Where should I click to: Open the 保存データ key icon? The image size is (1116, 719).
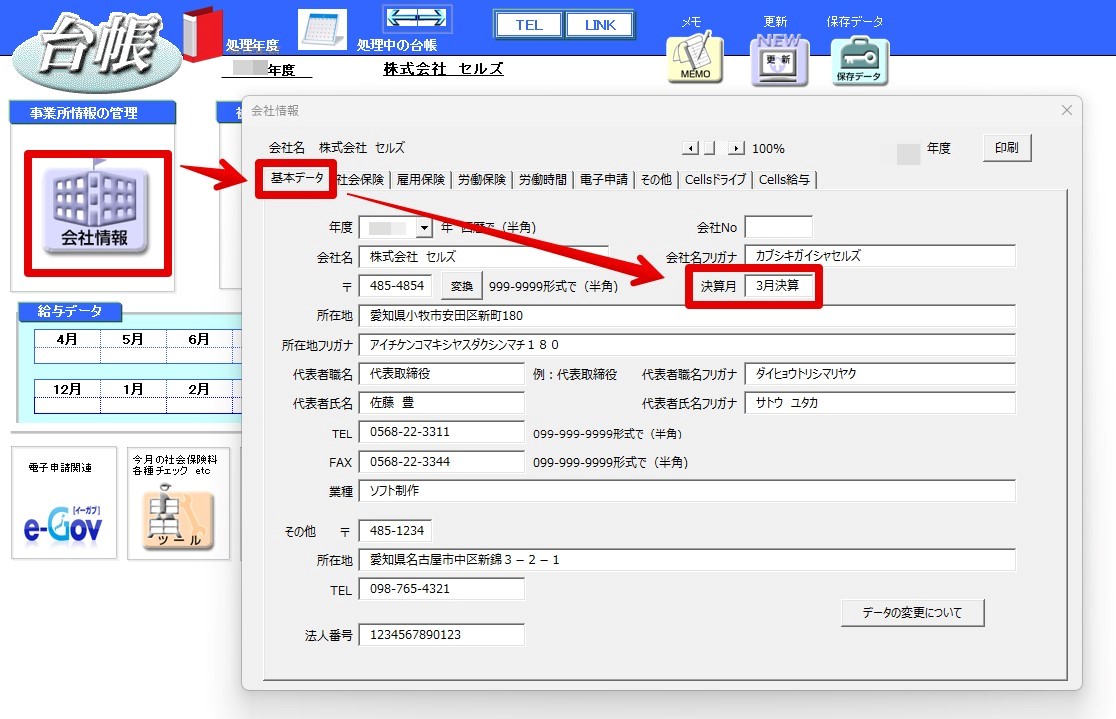(x=859, y=61)
